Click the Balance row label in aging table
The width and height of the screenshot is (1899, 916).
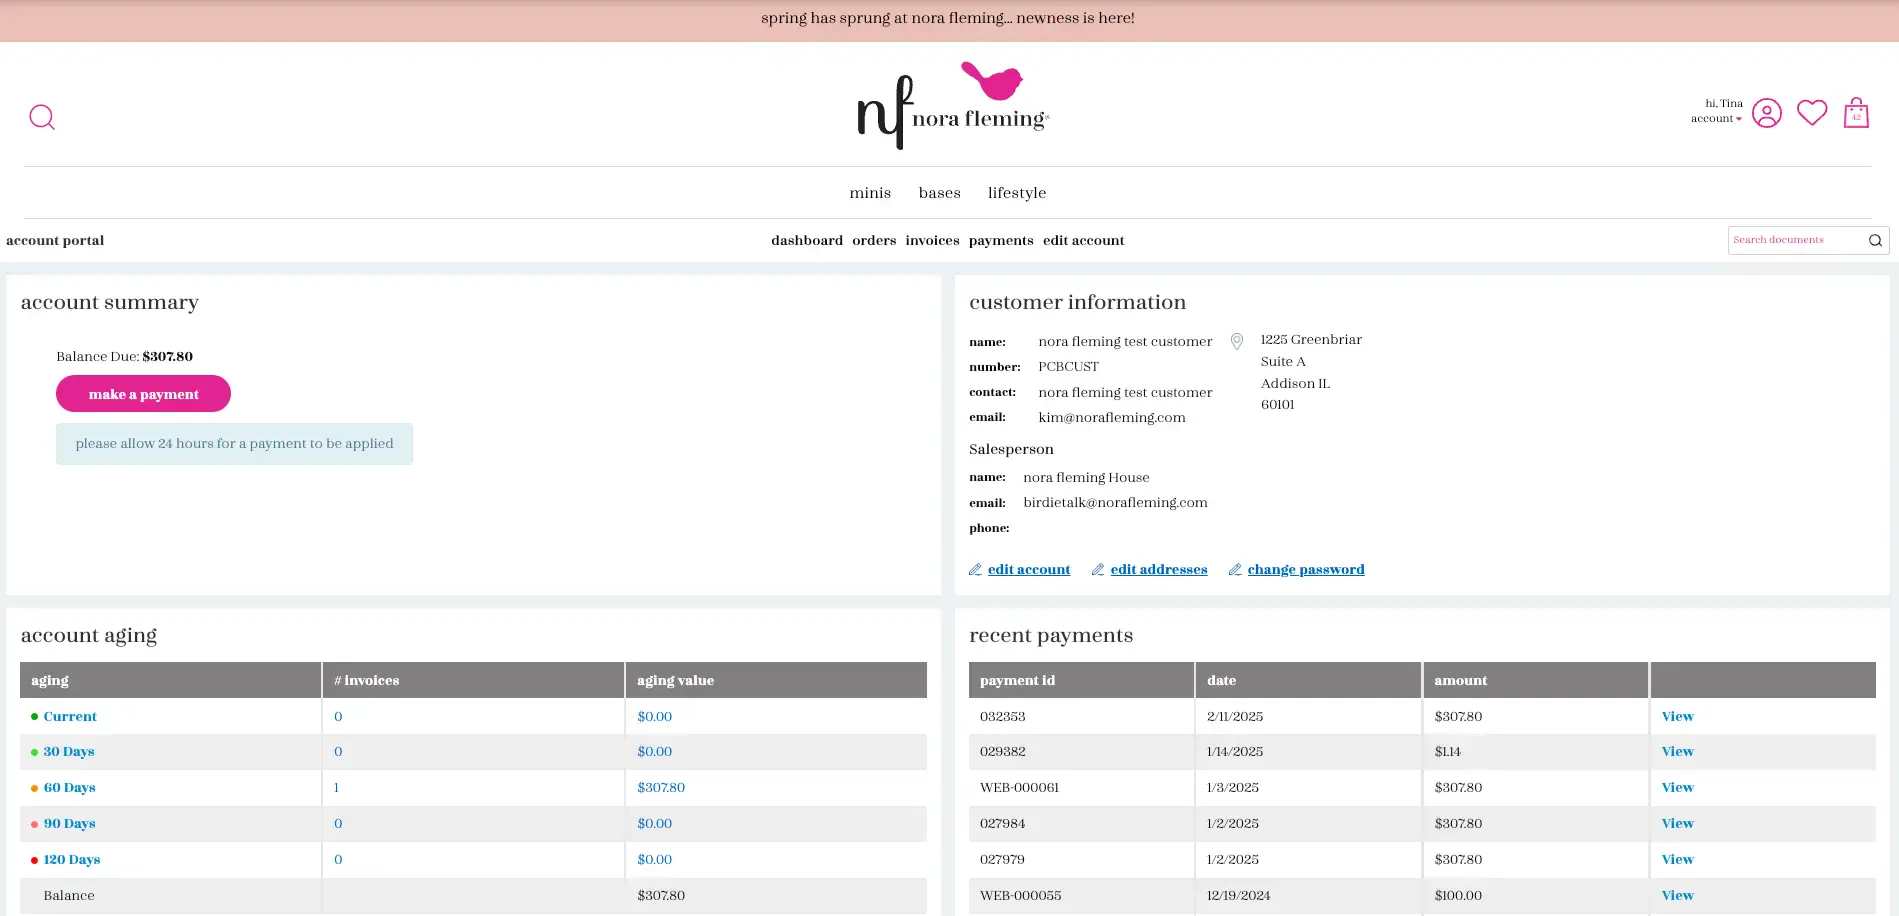pyautogui.click(x=69, y=896)
